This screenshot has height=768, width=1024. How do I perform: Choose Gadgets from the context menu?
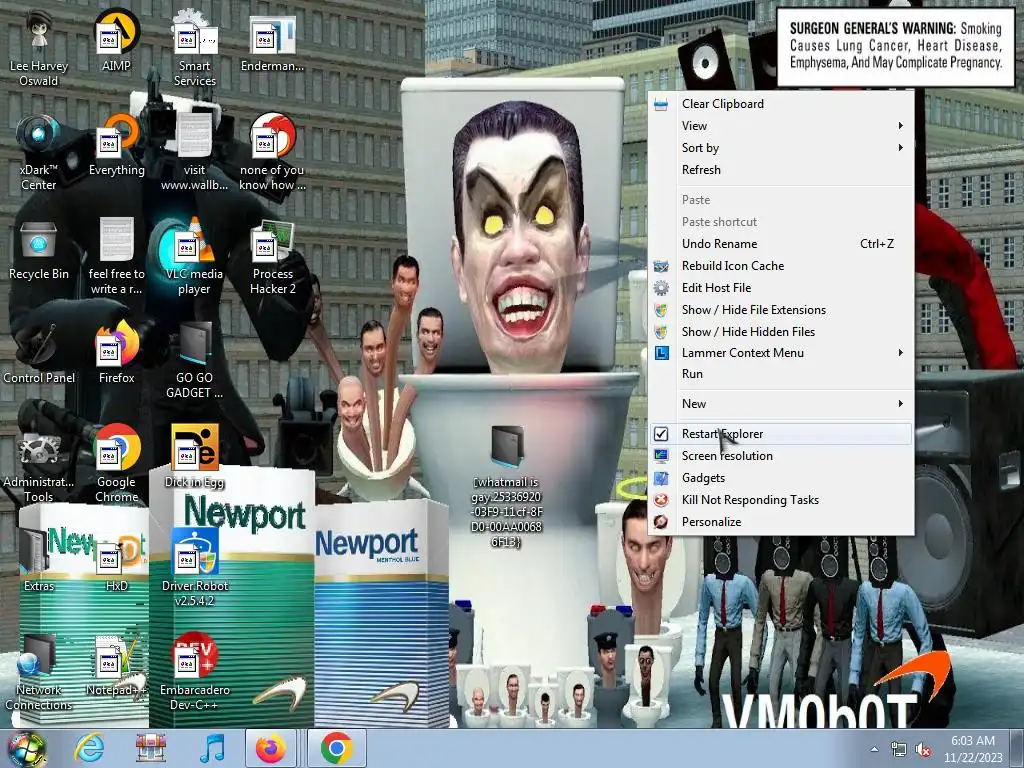[x=780, y=478]
